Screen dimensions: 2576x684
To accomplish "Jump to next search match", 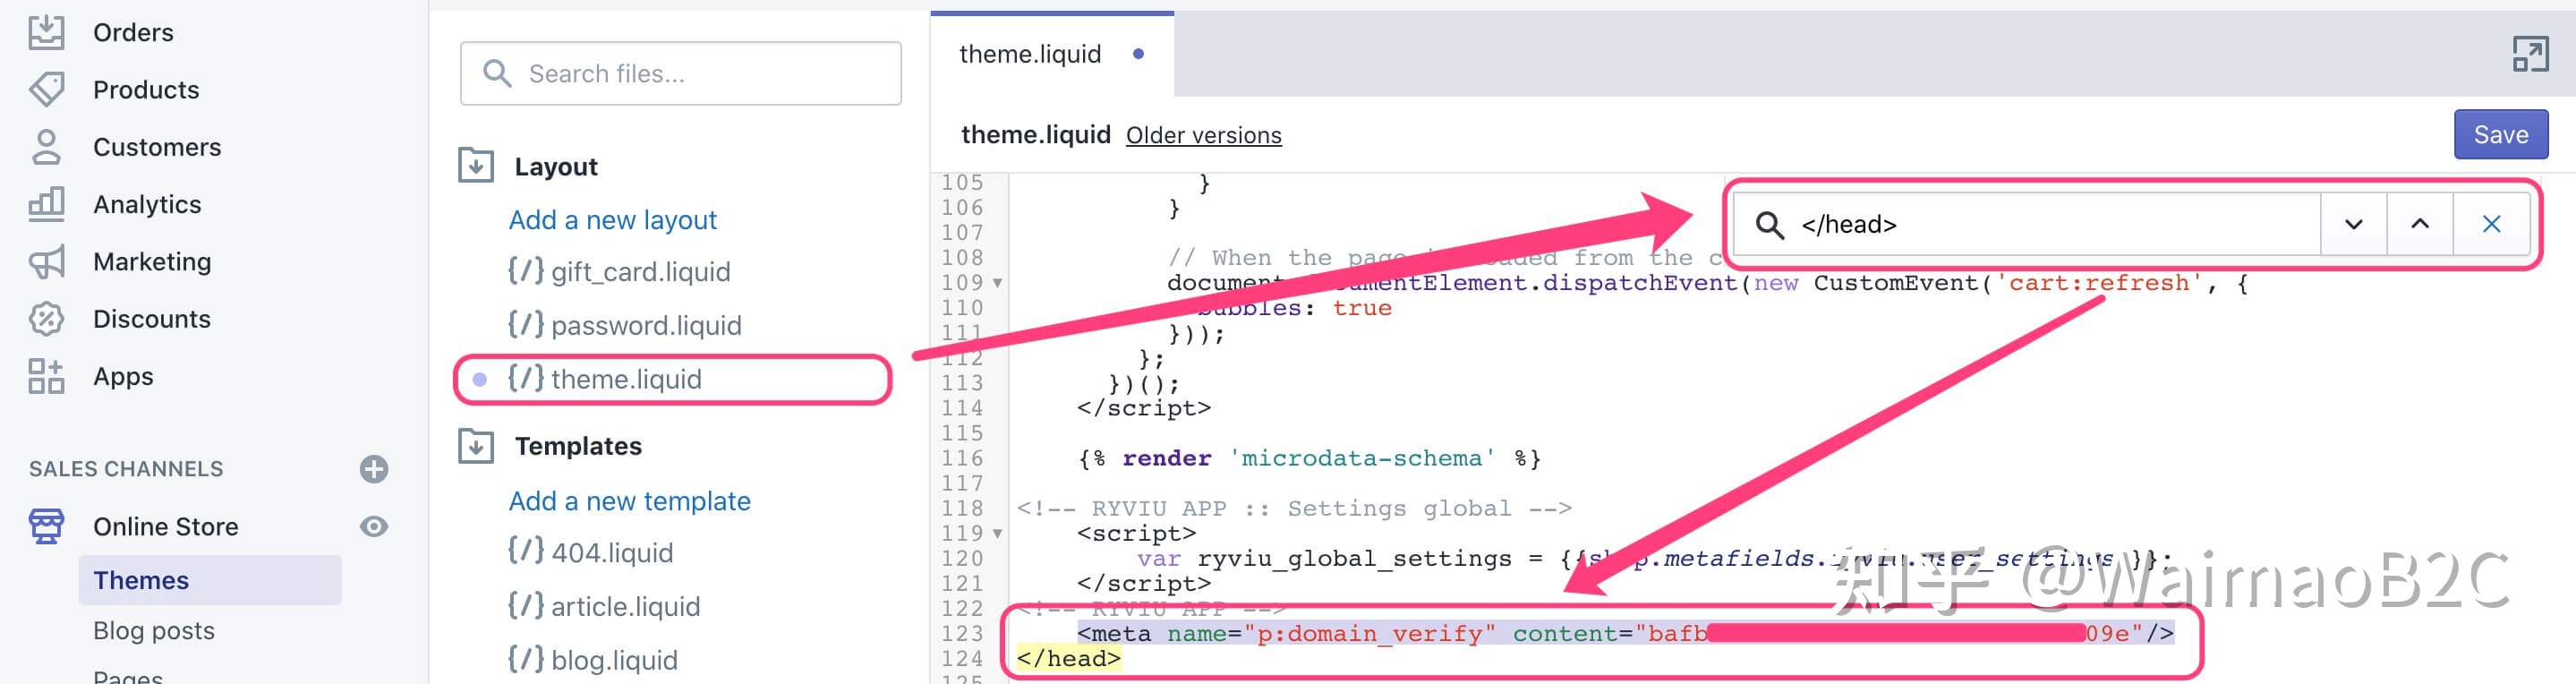I will click(x=2353, y=225).
